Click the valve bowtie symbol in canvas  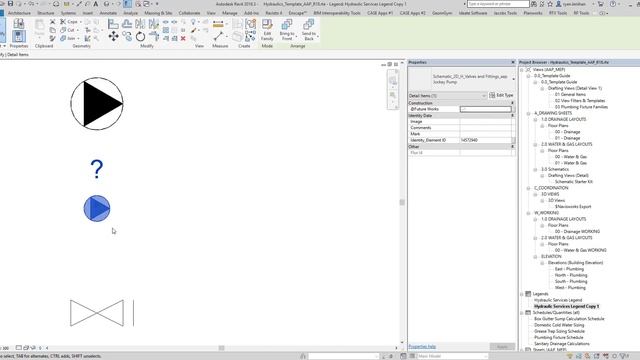pyautogui.click(x=97, y=313)
